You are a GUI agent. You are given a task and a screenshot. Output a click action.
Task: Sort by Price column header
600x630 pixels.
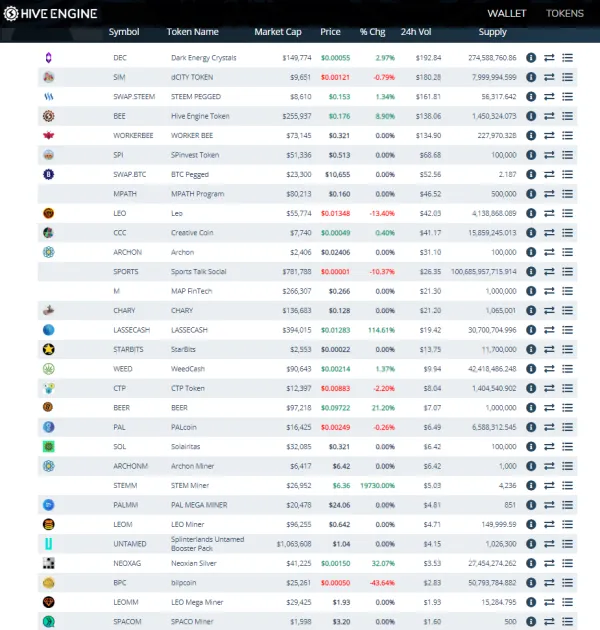[330, 32]
